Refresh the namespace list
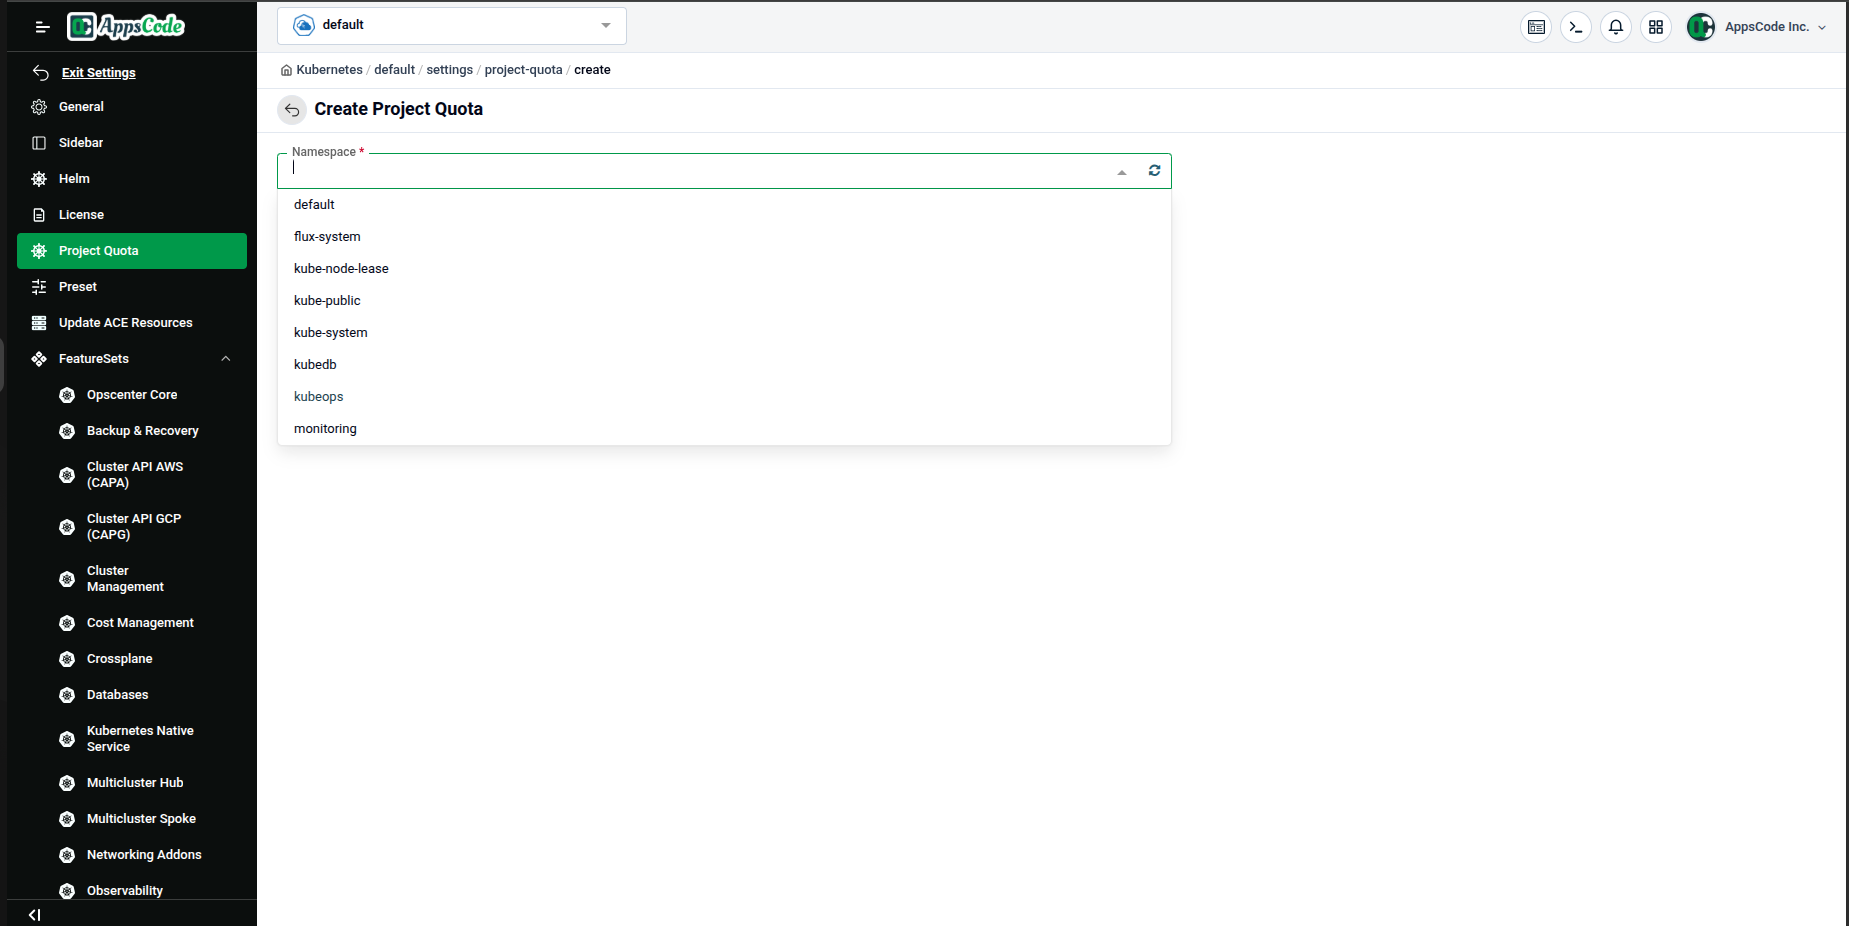Image resolution: width=1849 pixels, height=926 pixels. tap(1154, 170)
